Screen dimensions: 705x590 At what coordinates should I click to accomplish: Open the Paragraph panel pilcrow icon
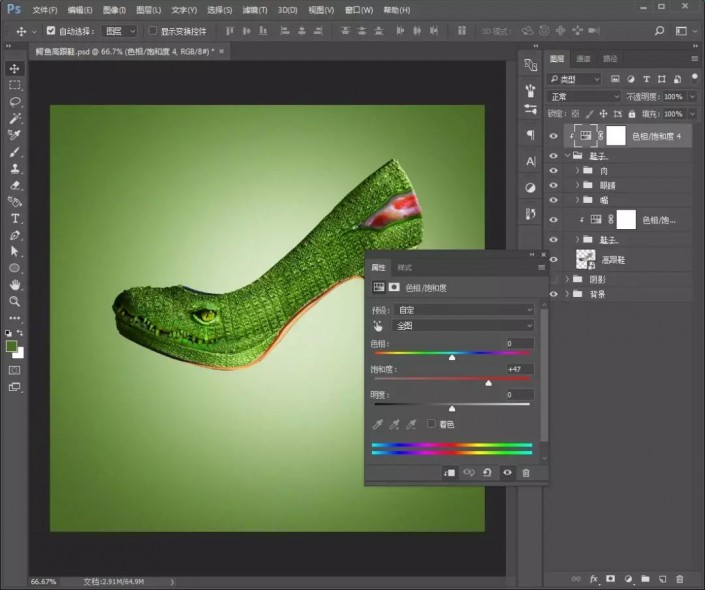pos(531,134)
